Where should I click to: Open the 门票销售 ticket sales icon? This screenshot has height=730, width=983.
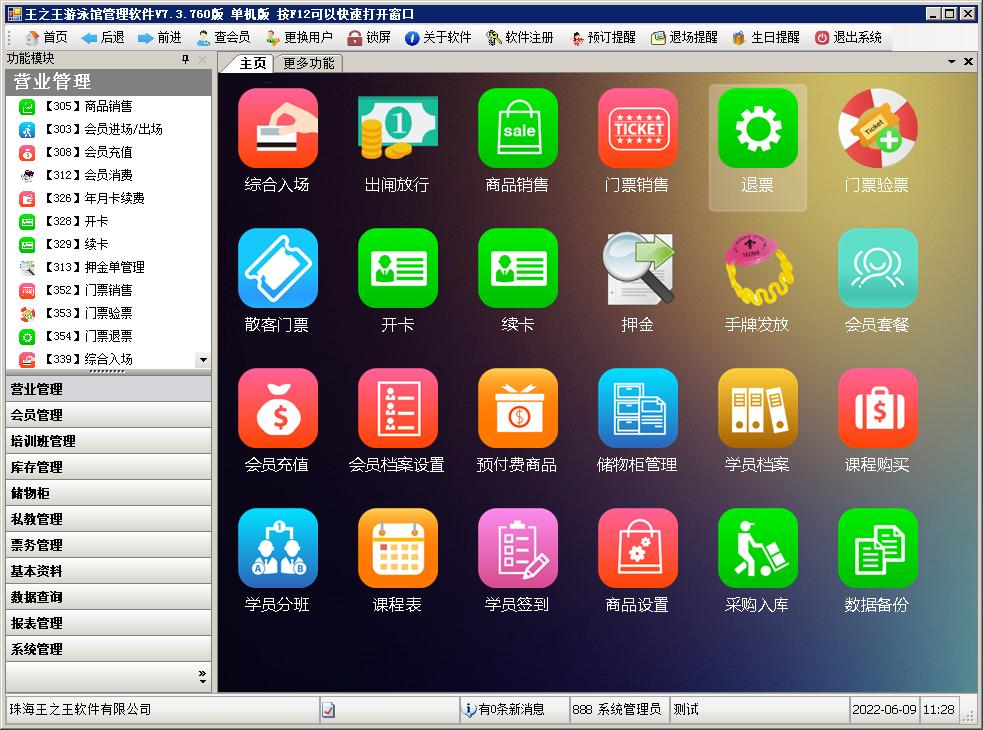coord(637,128)
